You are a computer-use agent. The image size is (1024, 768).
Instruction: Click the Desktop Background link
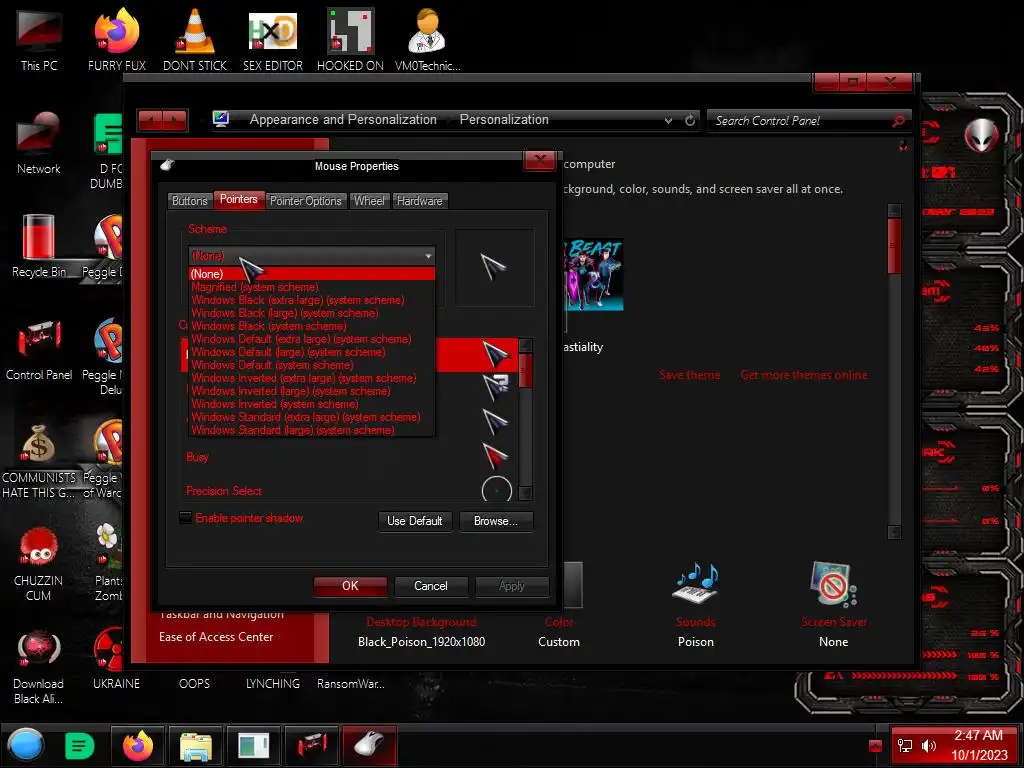(421, 622)
